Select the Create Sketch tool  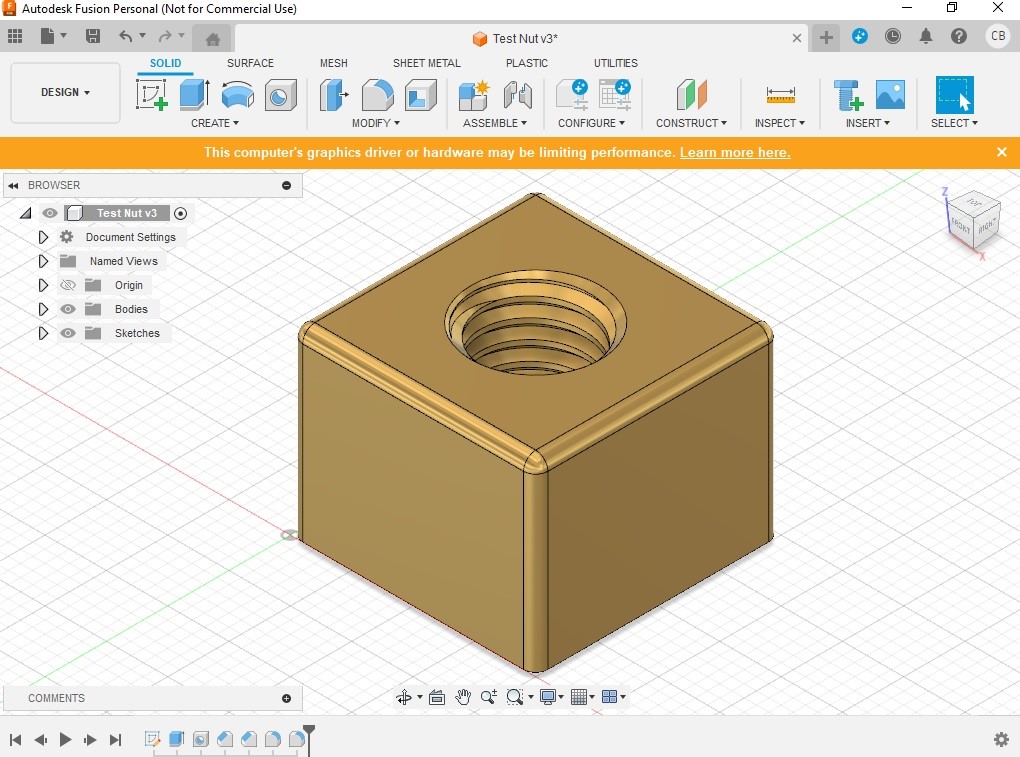coord(152,95)
